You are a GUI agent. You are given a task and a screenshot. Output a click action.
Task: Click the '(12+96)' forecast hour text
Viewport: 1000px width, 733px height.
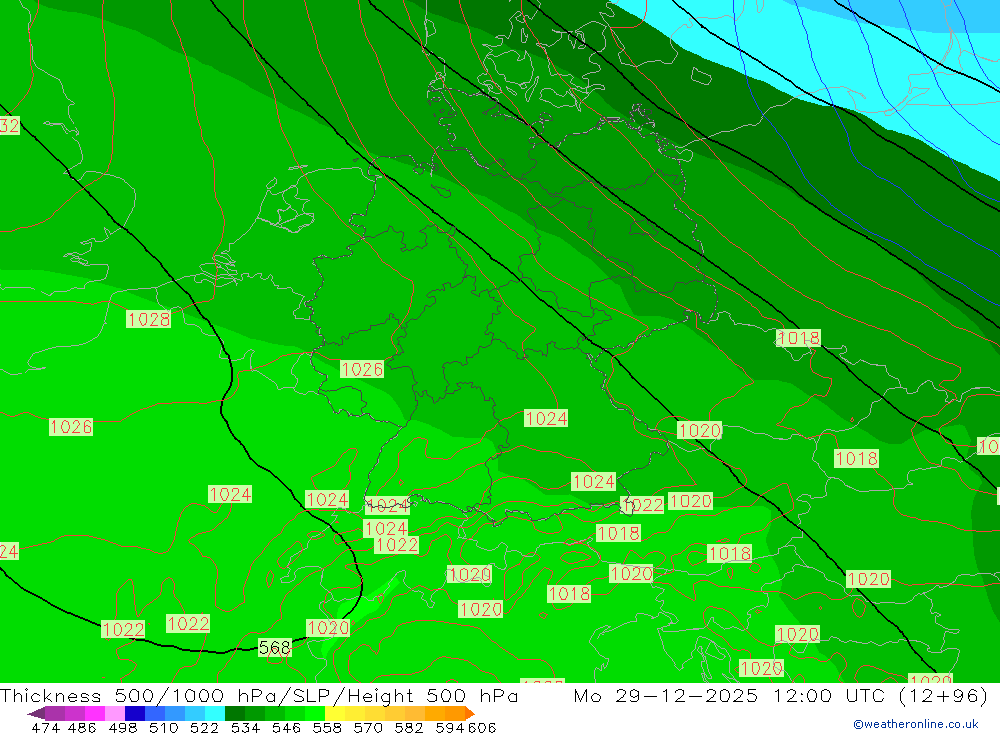click(943, 695)
